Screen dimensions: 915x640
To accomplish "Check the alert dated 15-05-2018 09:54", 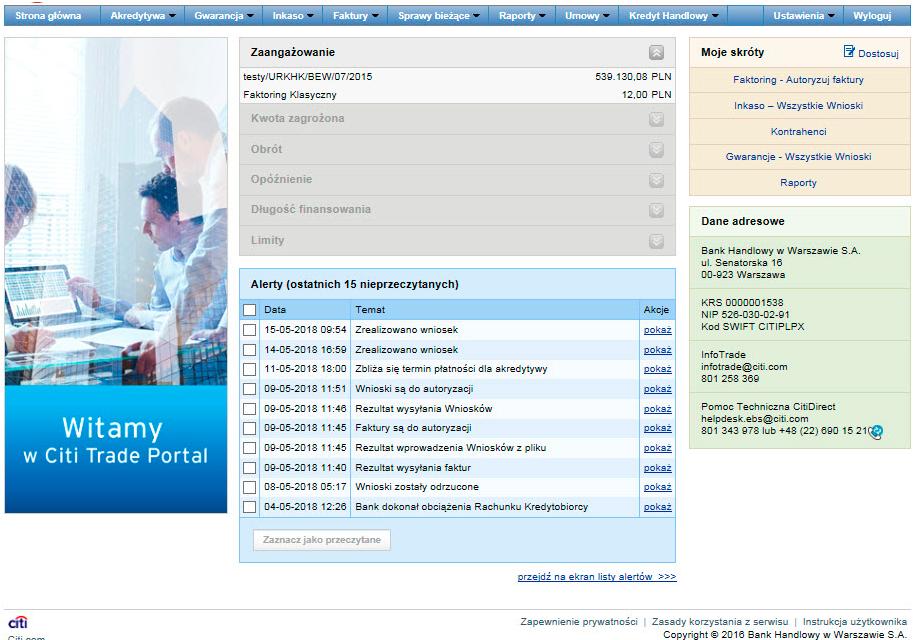I will tap(250, 330).
